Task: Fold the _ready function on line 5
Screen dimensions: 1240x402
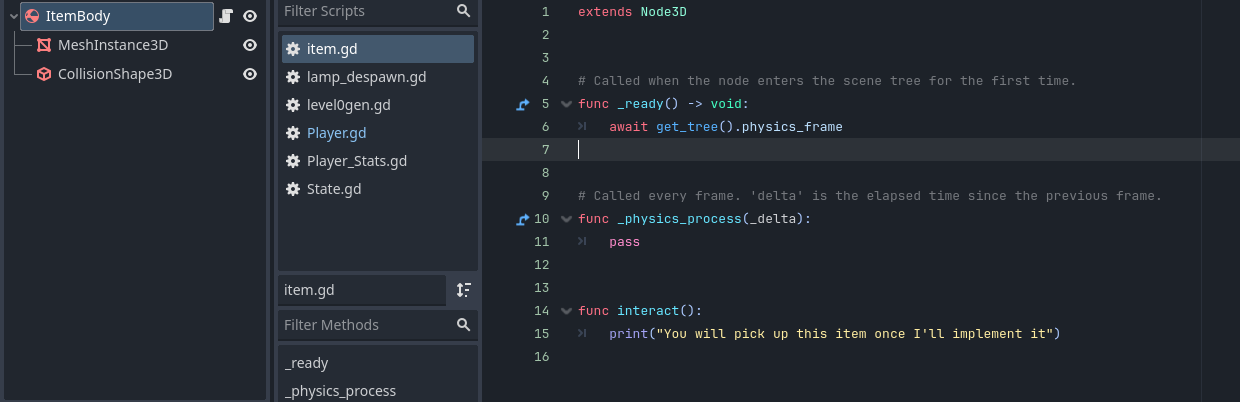Action: click(x=566, y=104)
